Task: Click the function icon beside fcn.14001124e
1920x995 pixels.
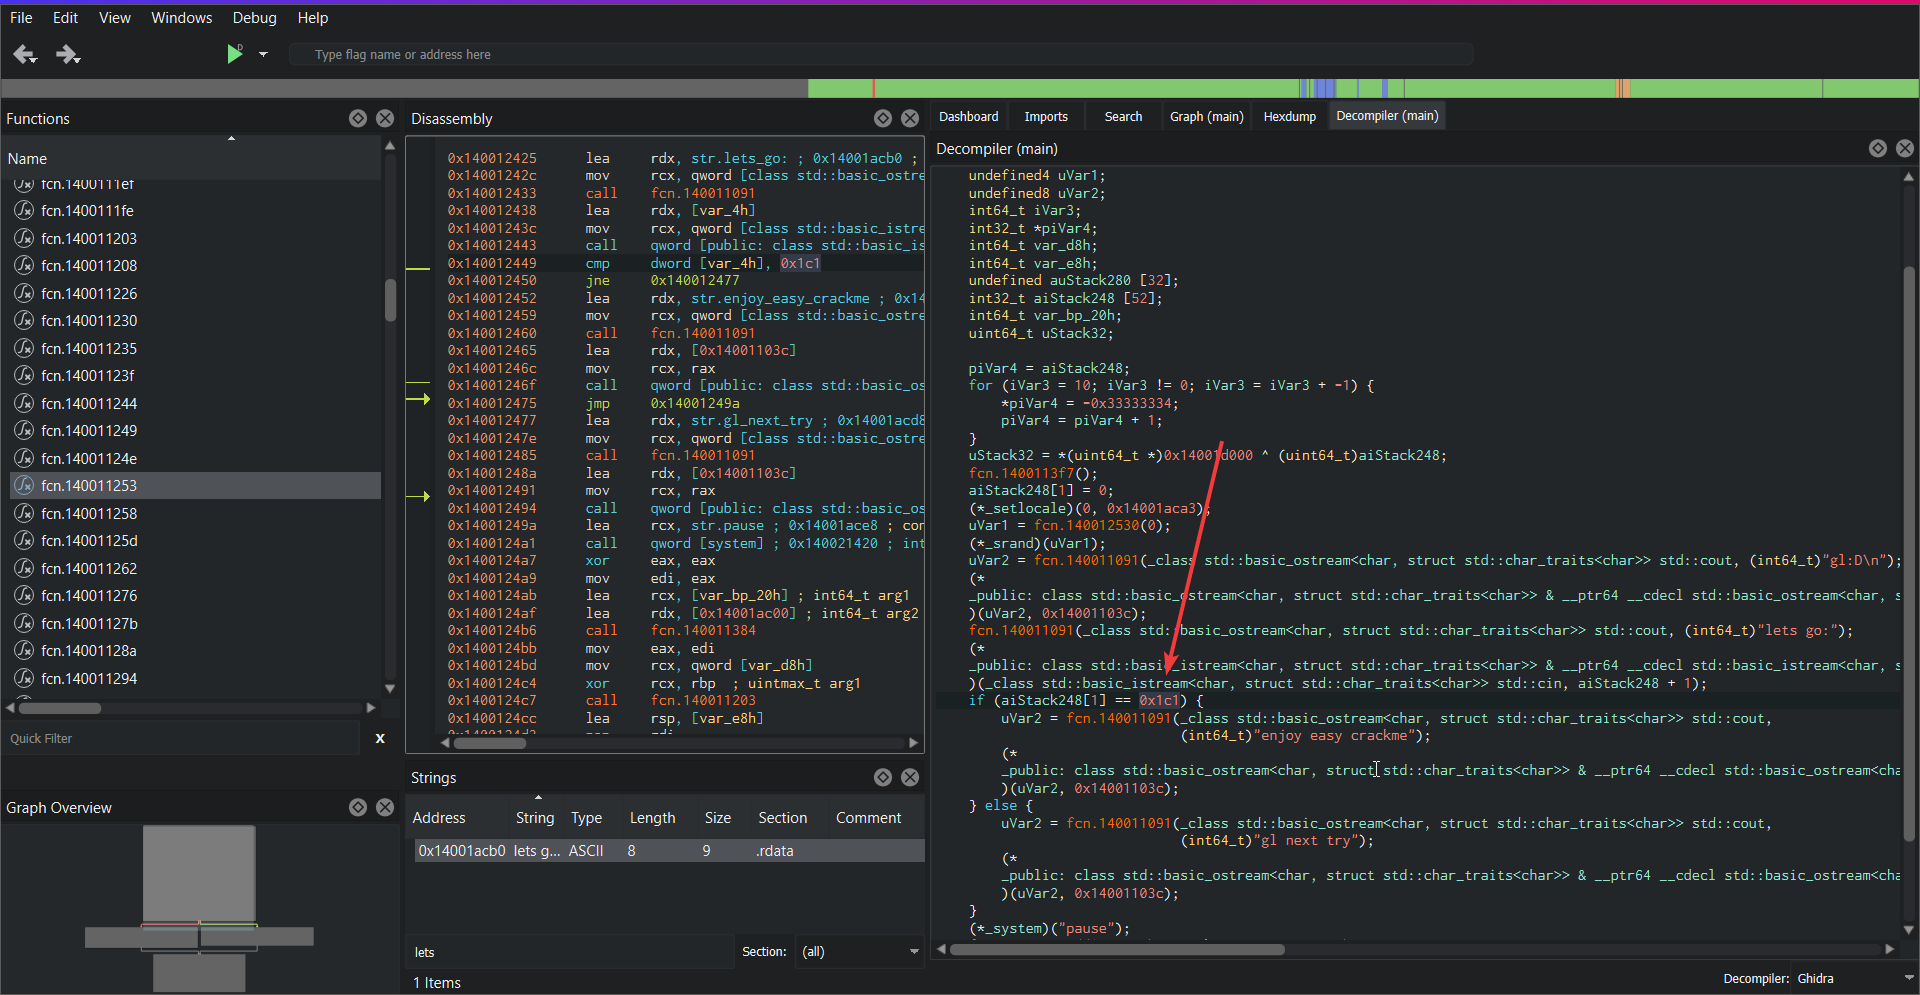Action: coord(23,458)
